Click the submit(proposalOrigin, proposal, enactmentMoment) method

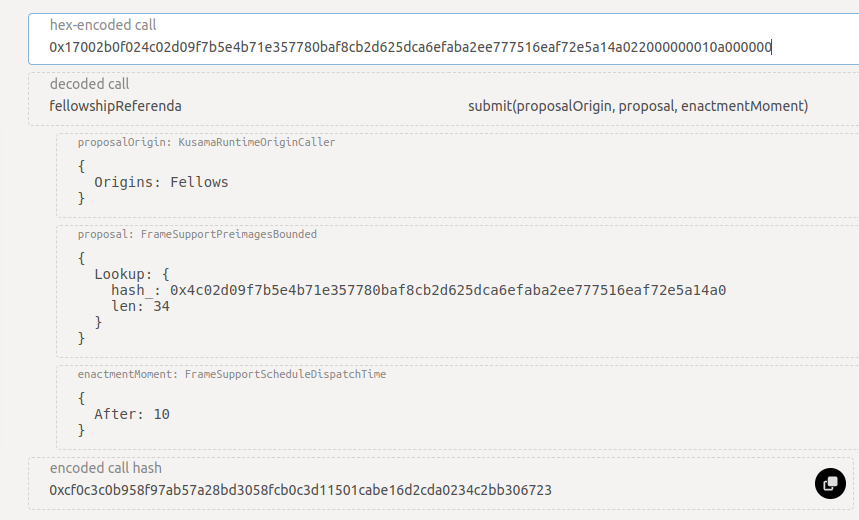(638, 106)
